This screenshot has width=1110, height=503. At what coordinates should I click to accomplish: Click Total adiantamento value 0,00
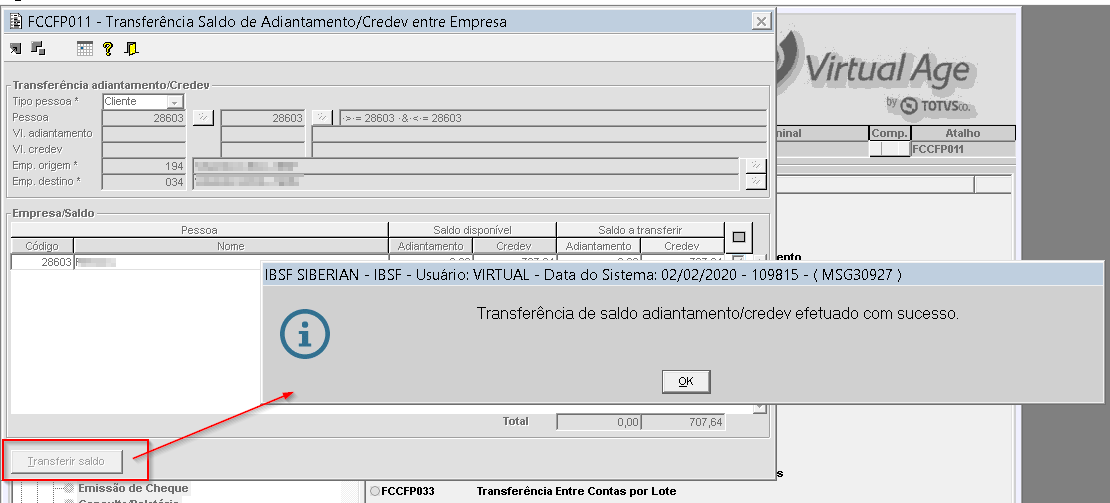599,422
